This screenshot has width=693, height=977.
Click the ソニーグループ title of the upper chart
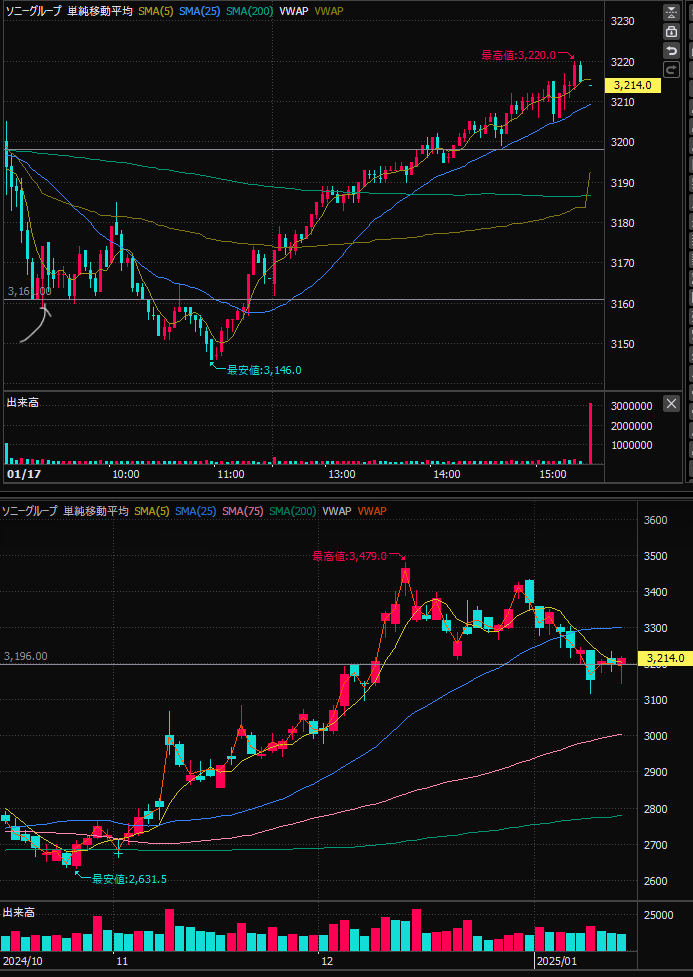point(33,11)
